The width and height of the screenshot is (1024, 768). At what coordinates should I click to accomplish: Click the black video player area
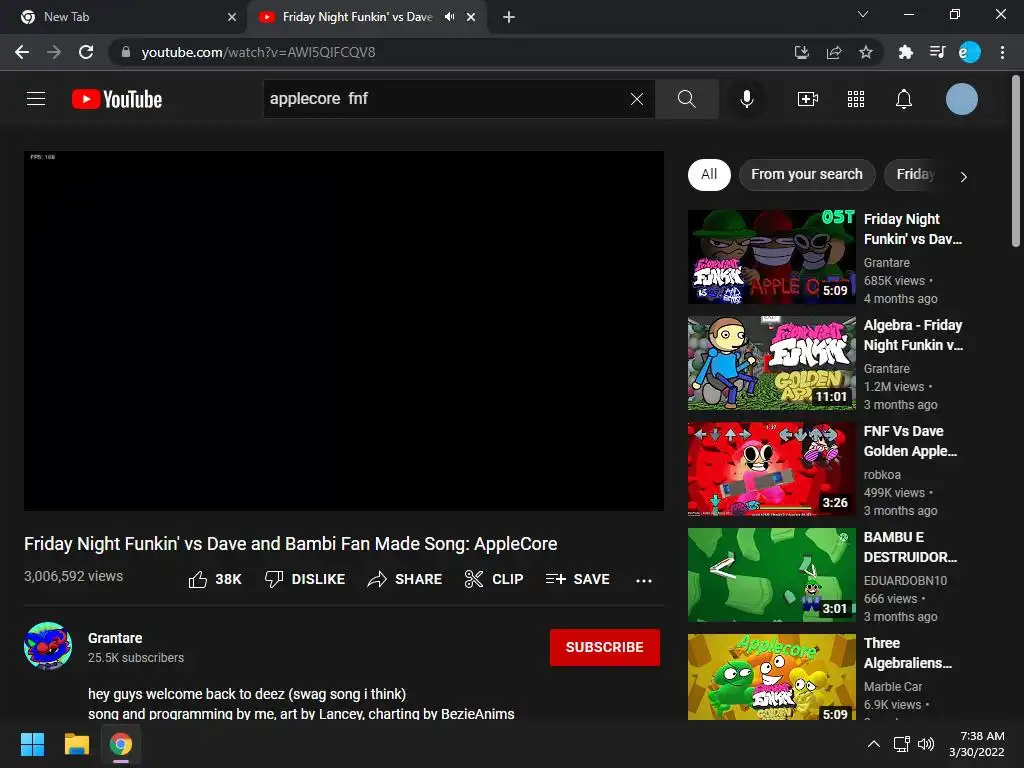coord(344,331)
